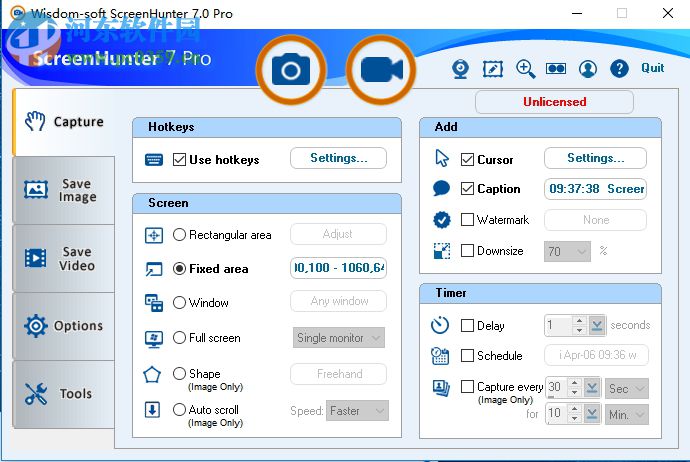Open the Cursor Settings... button

pyautogui.click(x=595, y=158)
